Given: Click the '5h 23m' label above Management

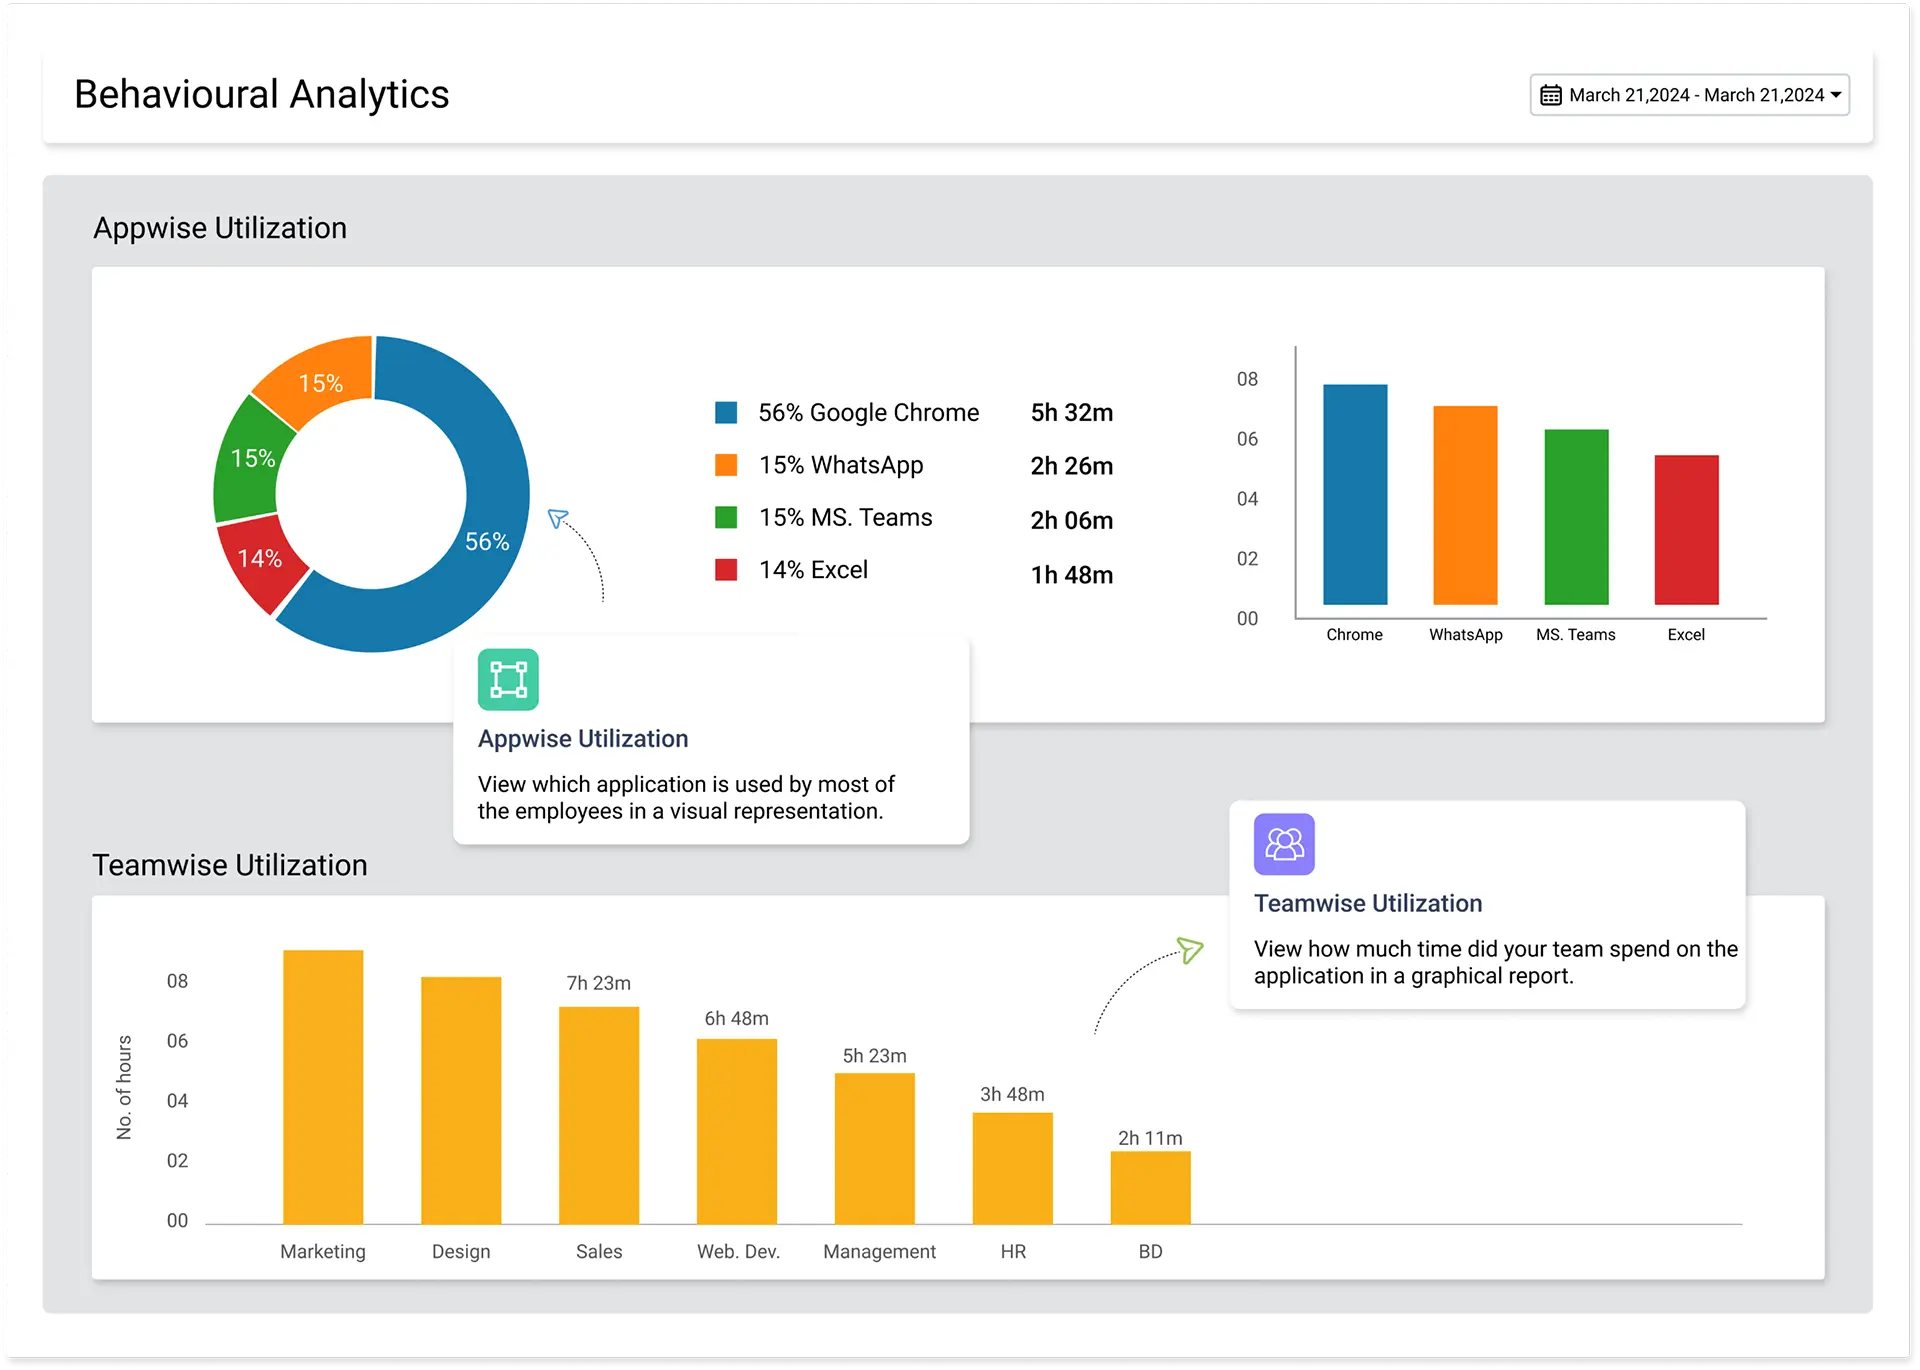Looking at the screenshot, I should point(875,1056).
